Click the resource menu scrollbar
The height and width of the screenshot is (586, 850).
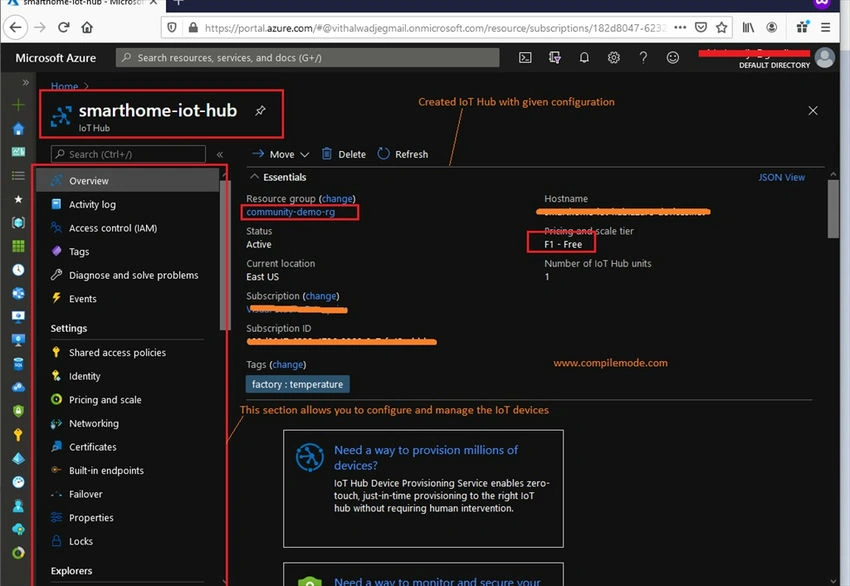[x=224, y=255]
